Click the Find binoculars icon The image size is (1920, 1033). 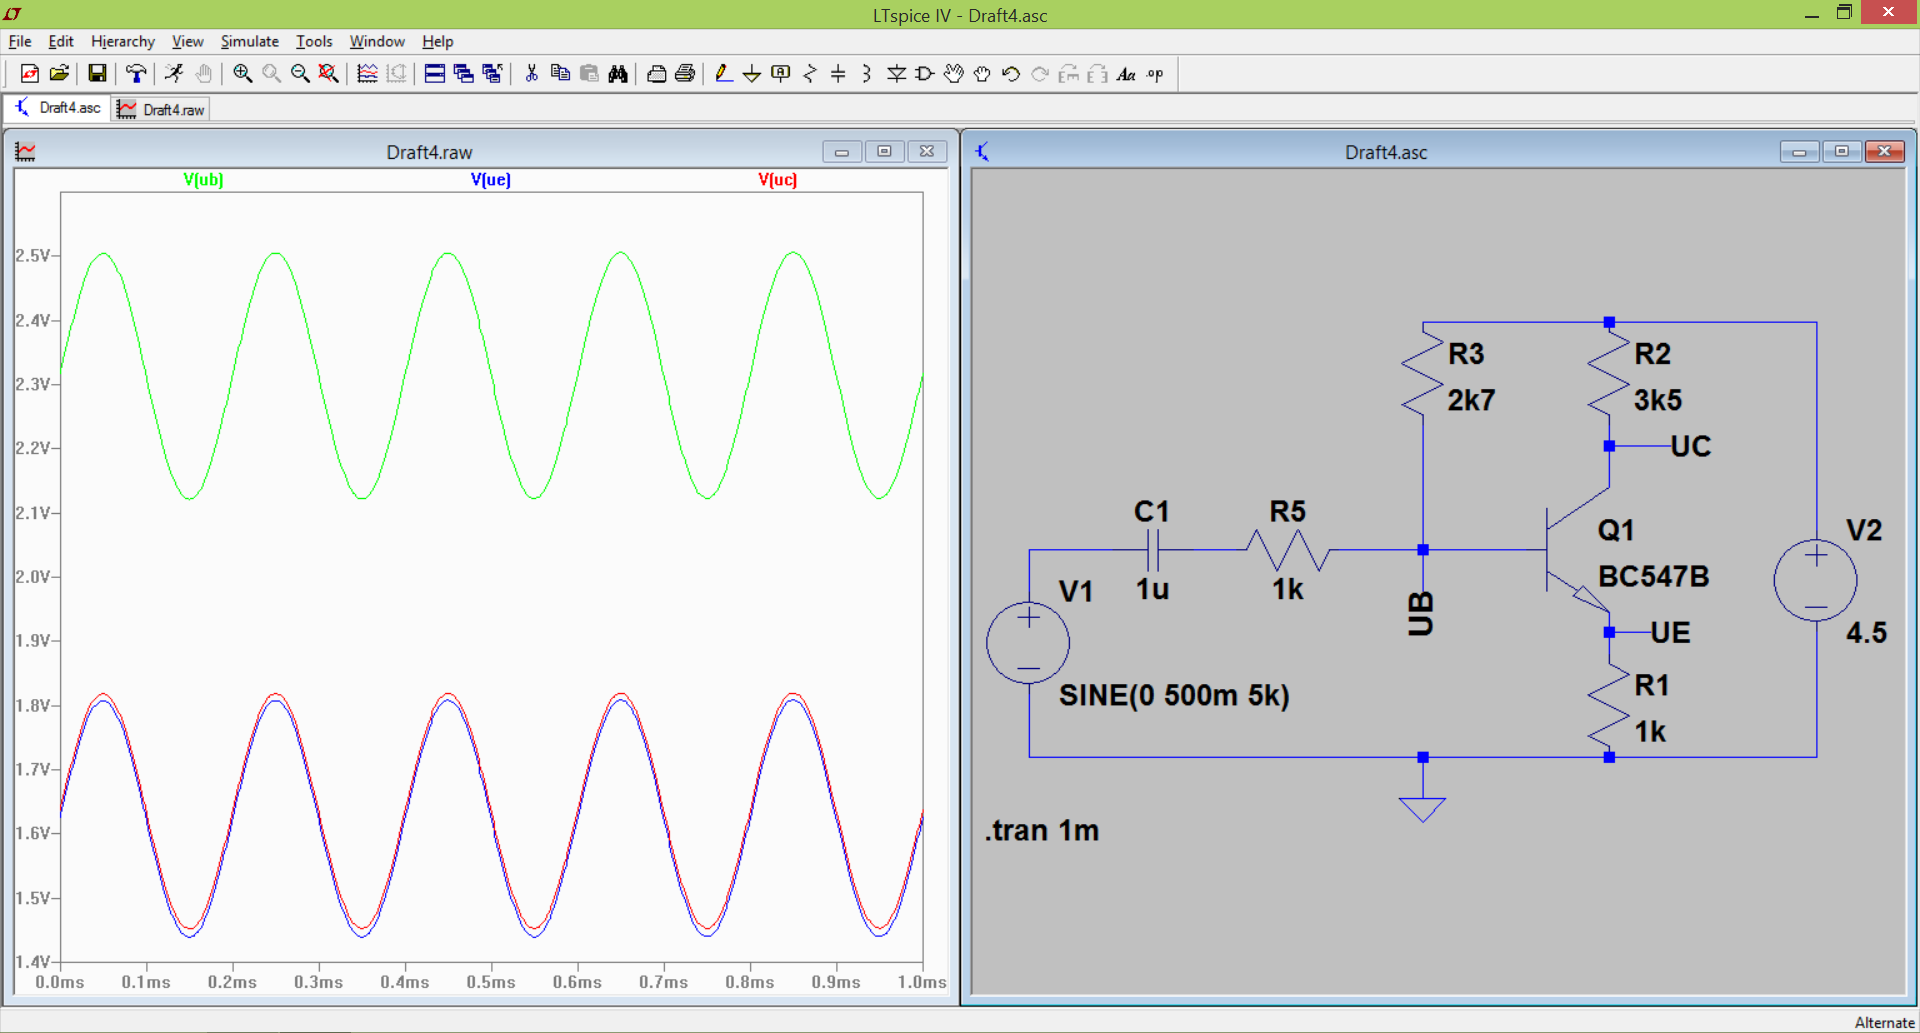pos(618,73)
